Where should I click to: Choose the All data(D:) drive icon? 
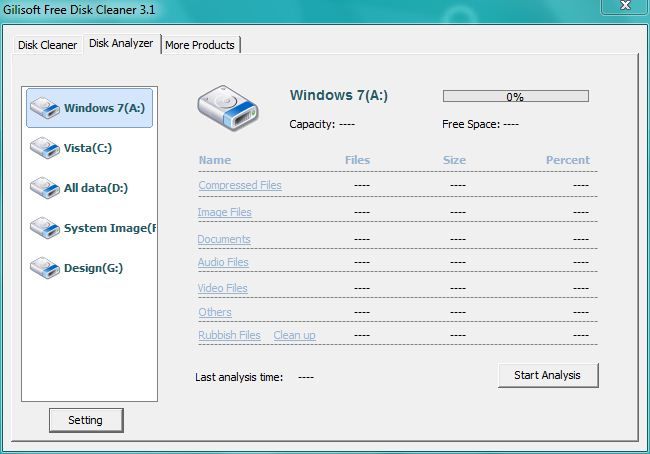pos(44,188)
